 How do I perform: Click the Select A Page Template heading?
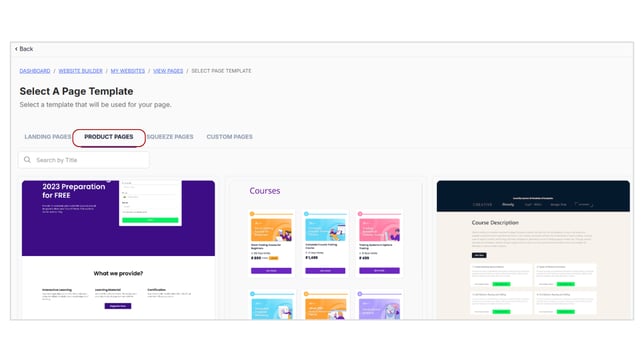[76, 91]
